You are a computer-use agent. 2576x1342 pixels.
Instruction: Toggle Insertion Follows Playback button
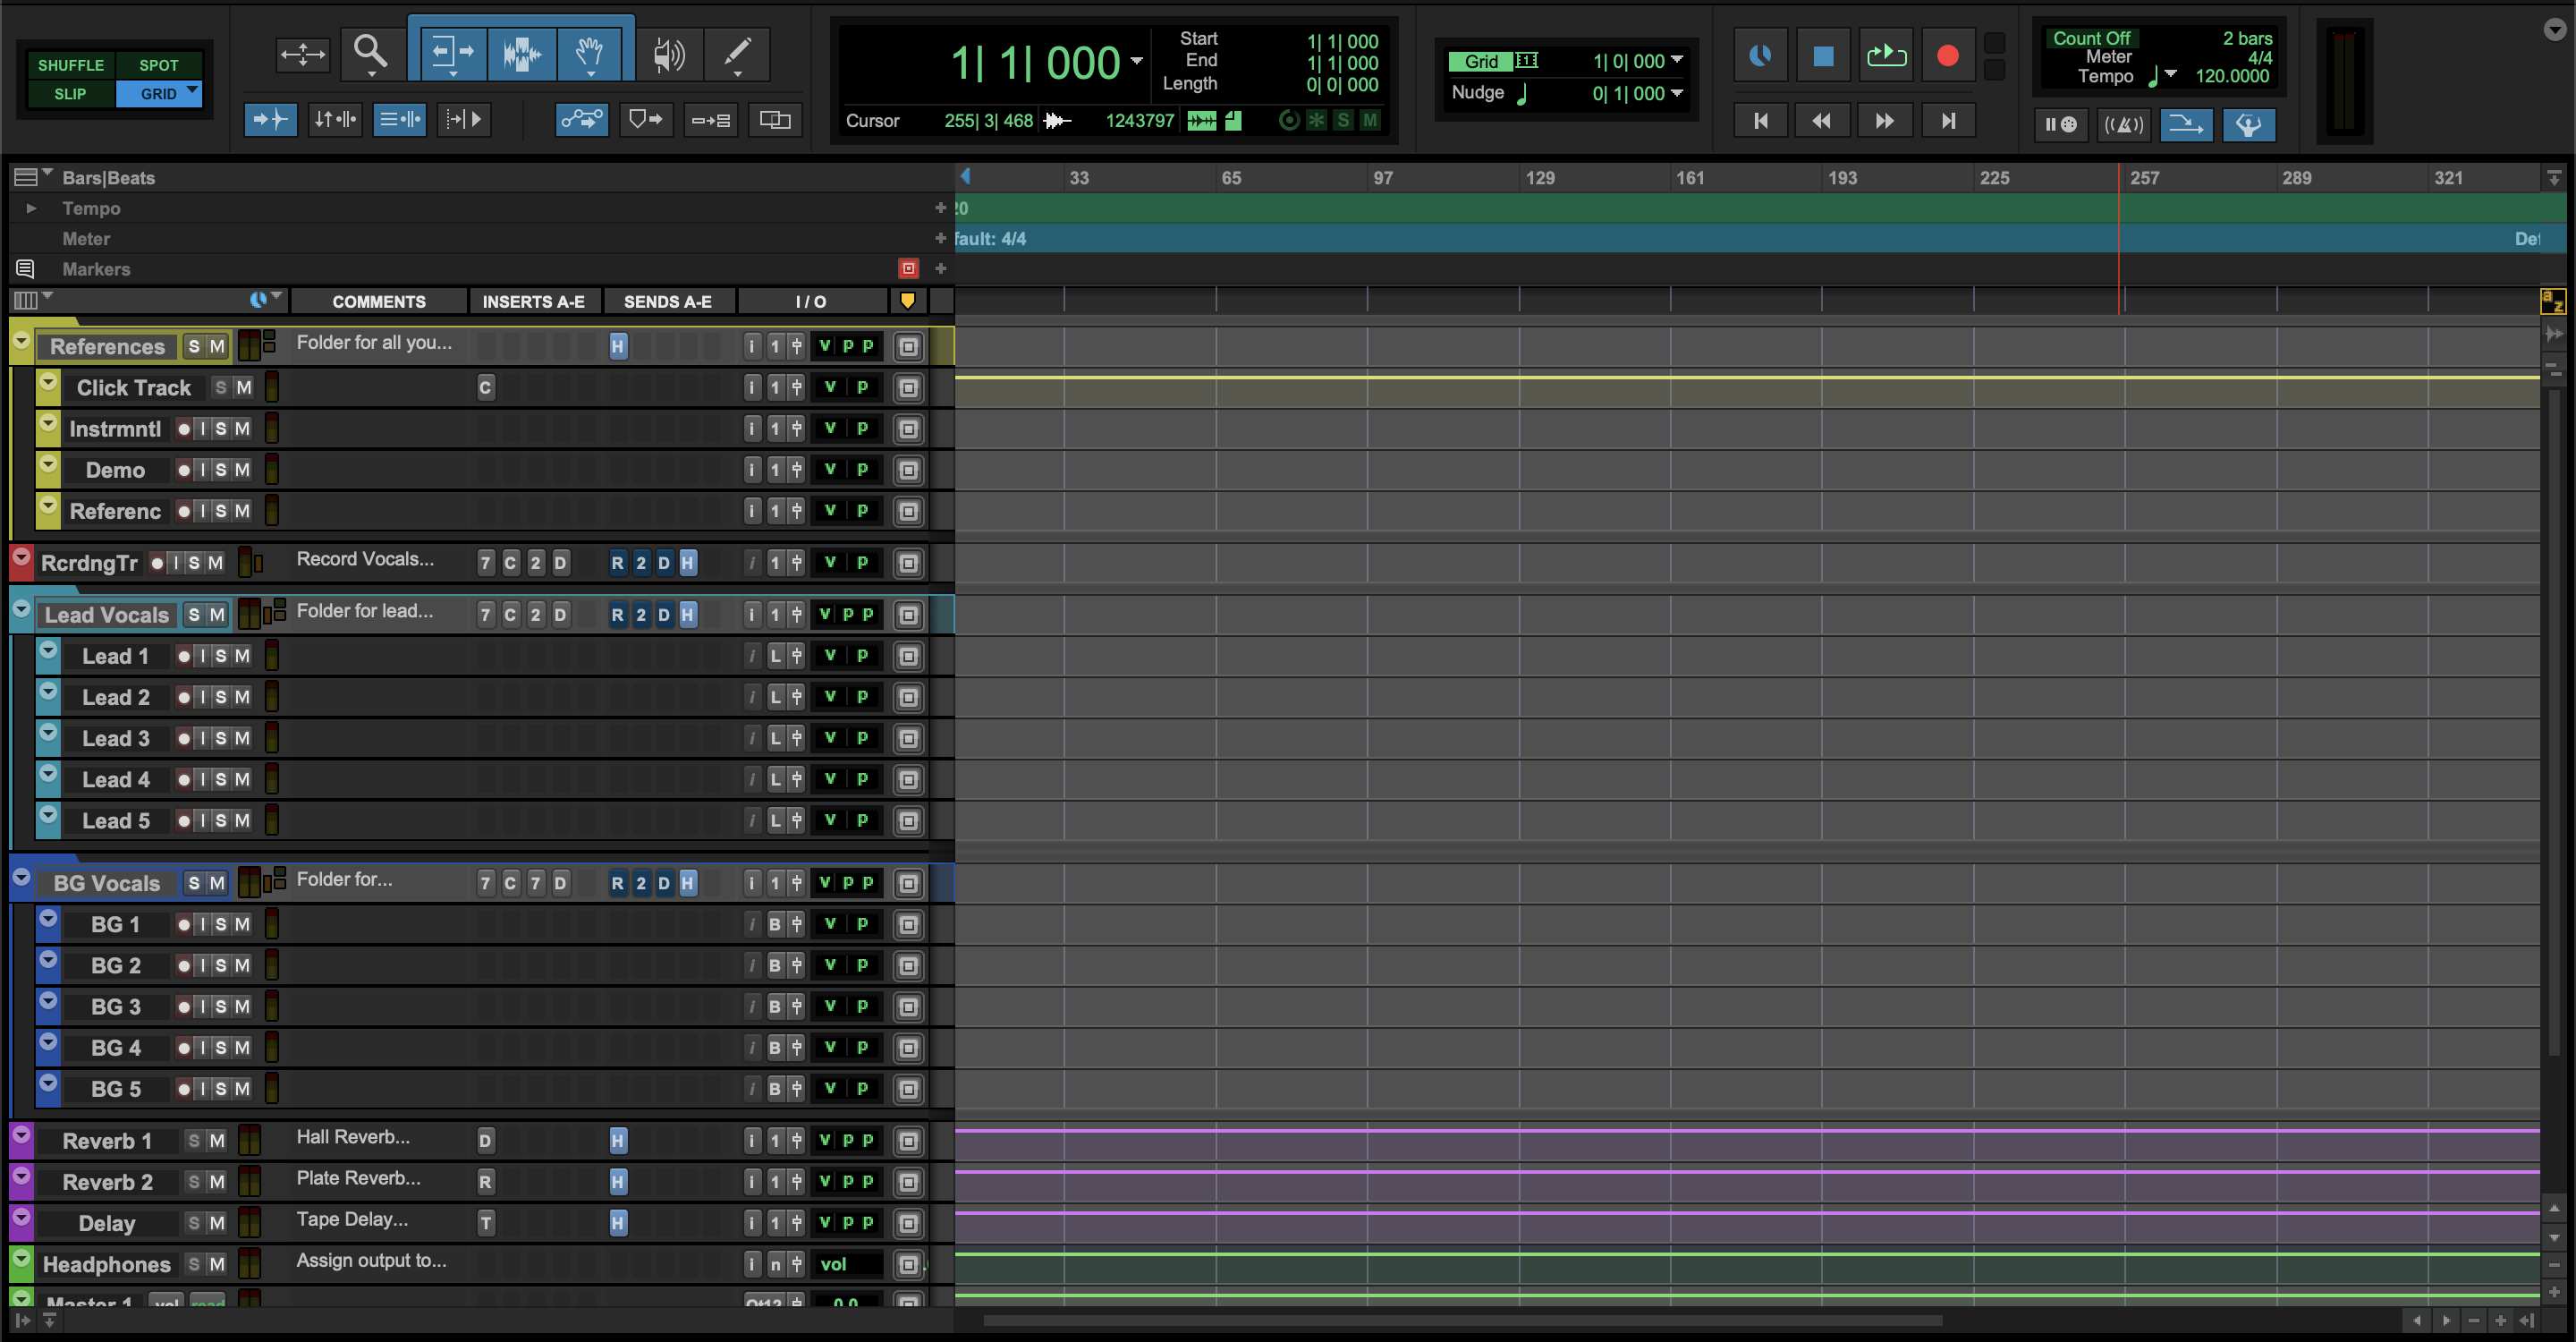tap(464, 120)
